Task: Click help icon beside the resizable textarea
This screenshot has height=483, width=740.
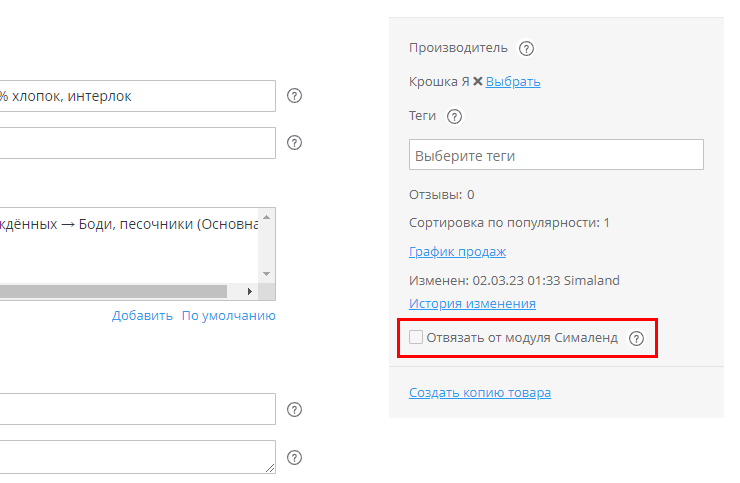Action: click(294, 457)
